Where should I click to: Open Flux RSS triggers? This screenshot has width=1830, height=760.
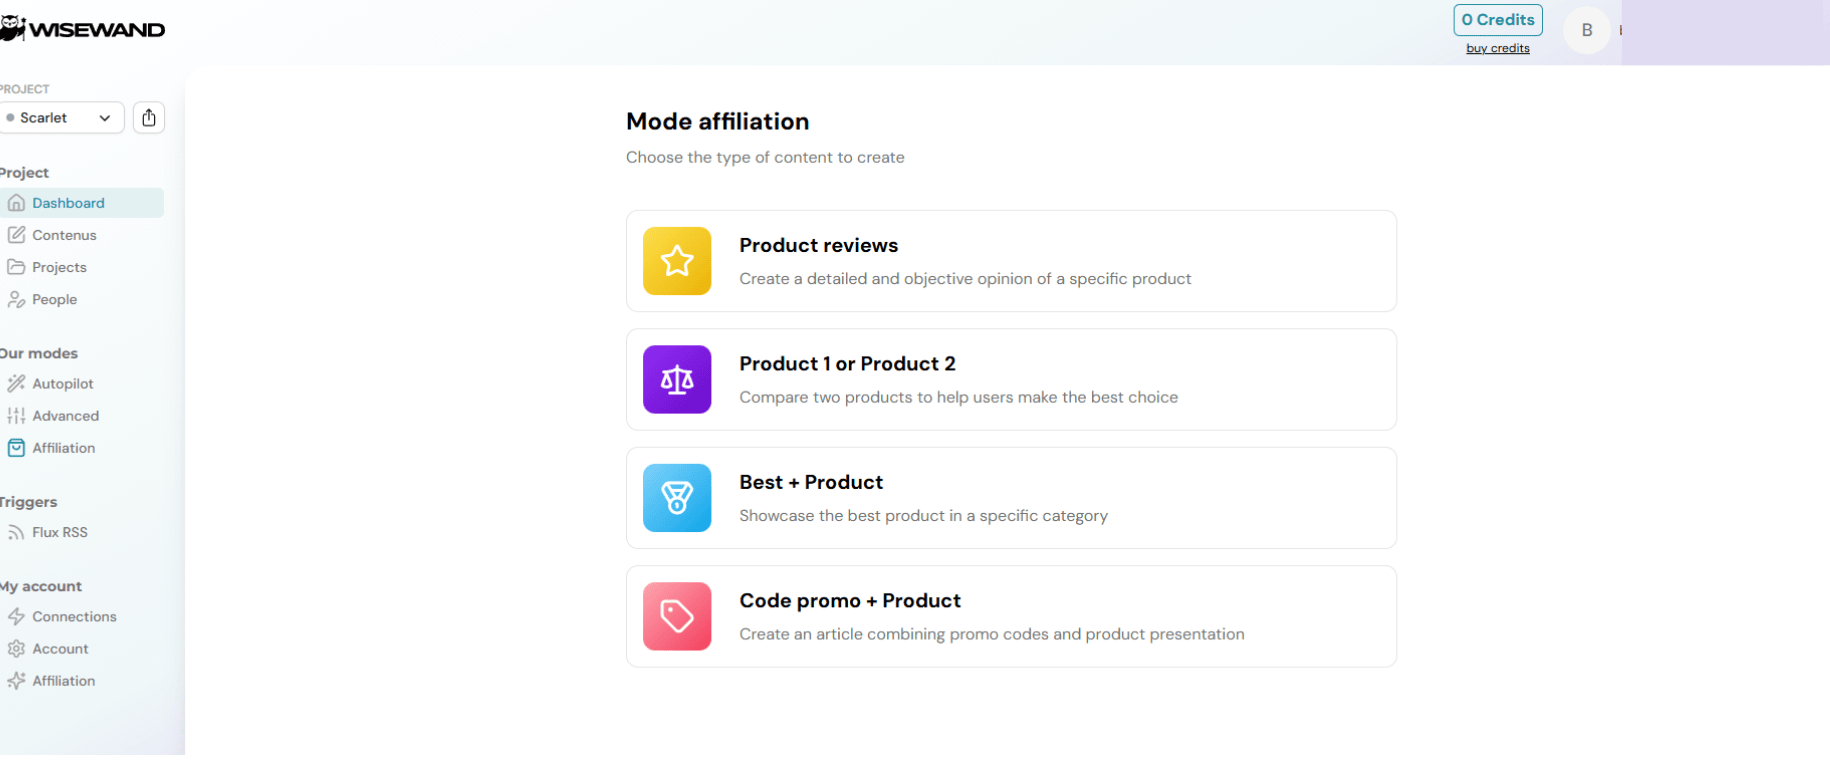59,532
